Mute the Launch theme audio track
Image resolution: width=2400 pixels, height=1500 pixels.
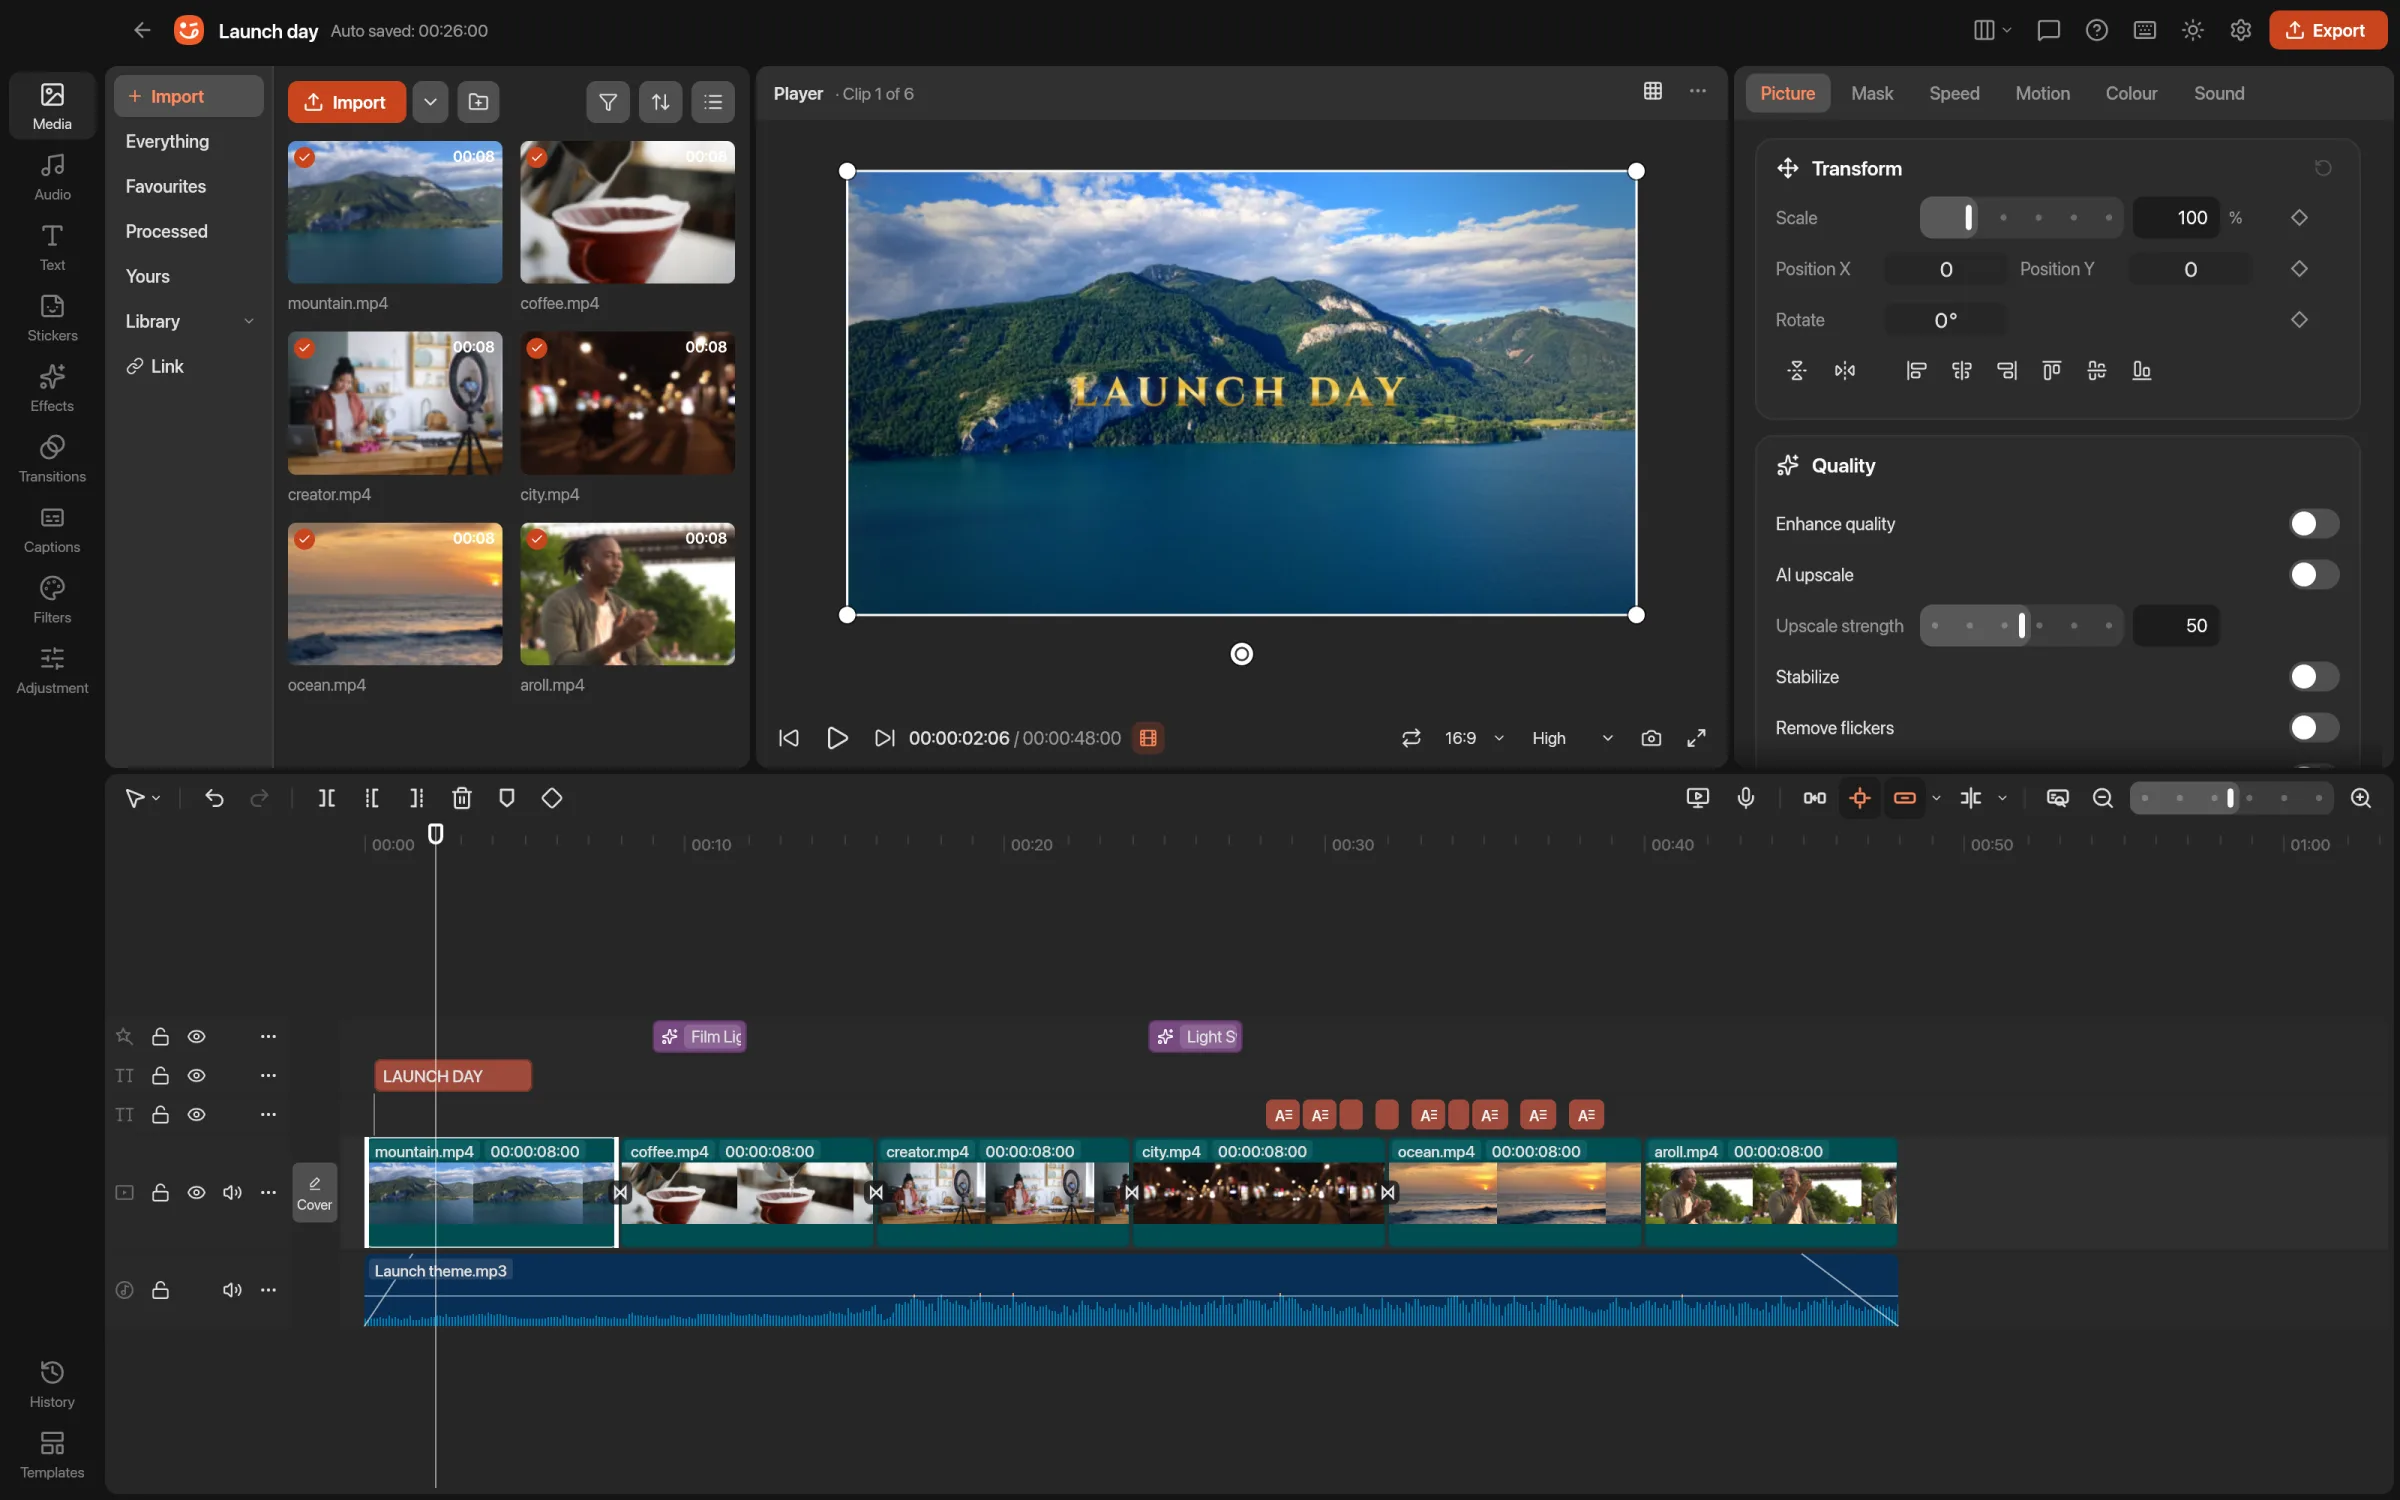[x=232, y=1290]
